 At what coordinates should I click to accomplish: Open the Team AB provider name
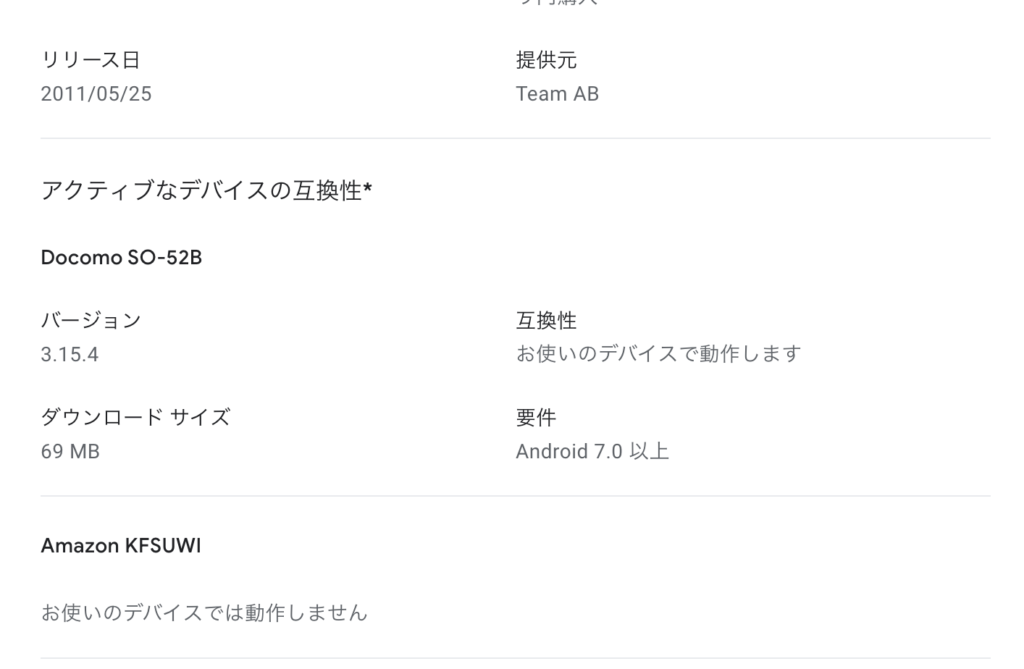[557, 95]
